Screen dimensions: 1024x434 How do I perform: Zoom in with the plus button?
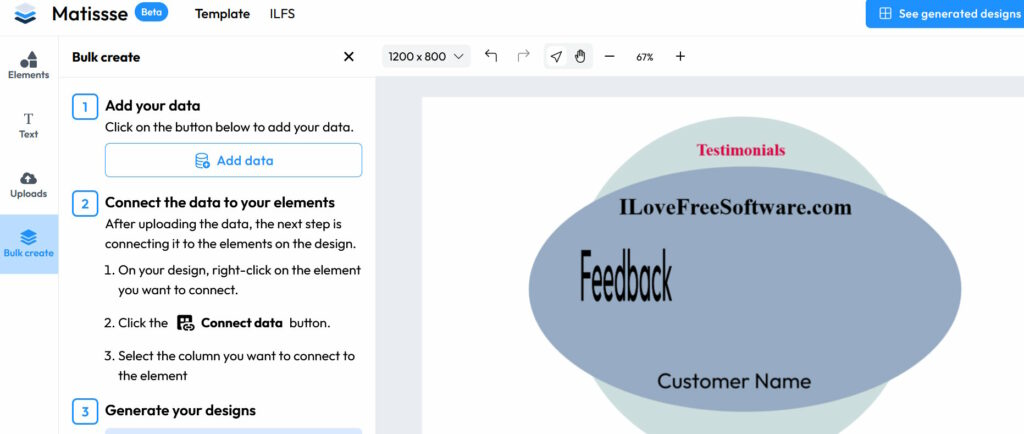point(680,57)
